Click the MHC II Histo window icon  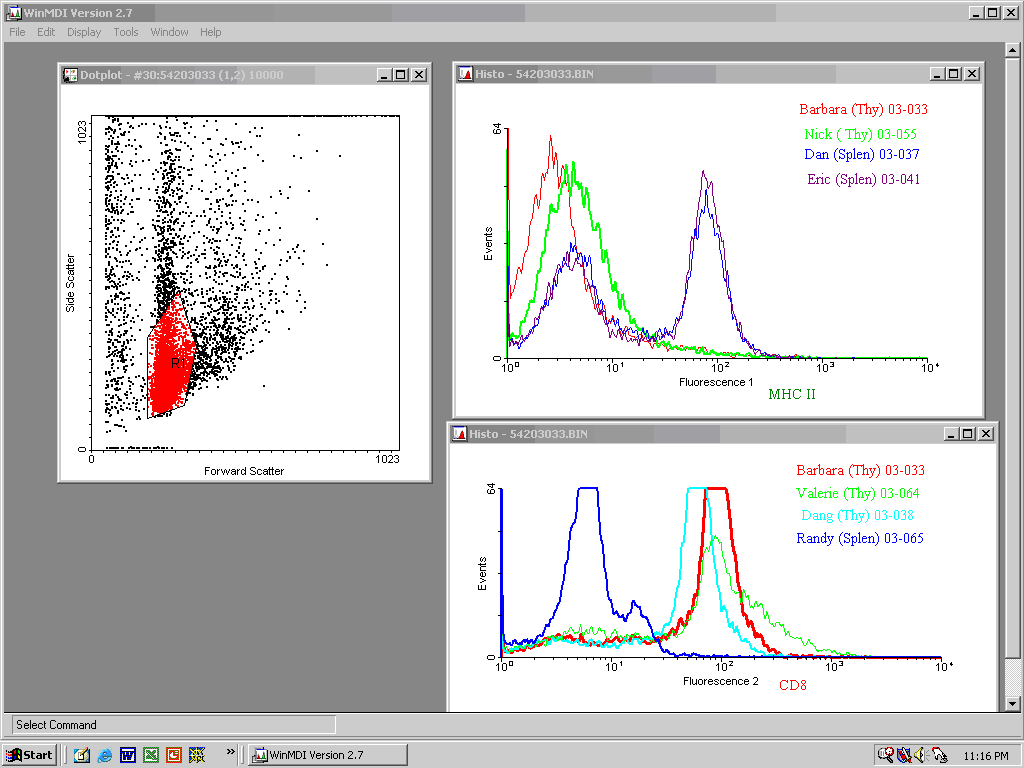tap(465, 74)
